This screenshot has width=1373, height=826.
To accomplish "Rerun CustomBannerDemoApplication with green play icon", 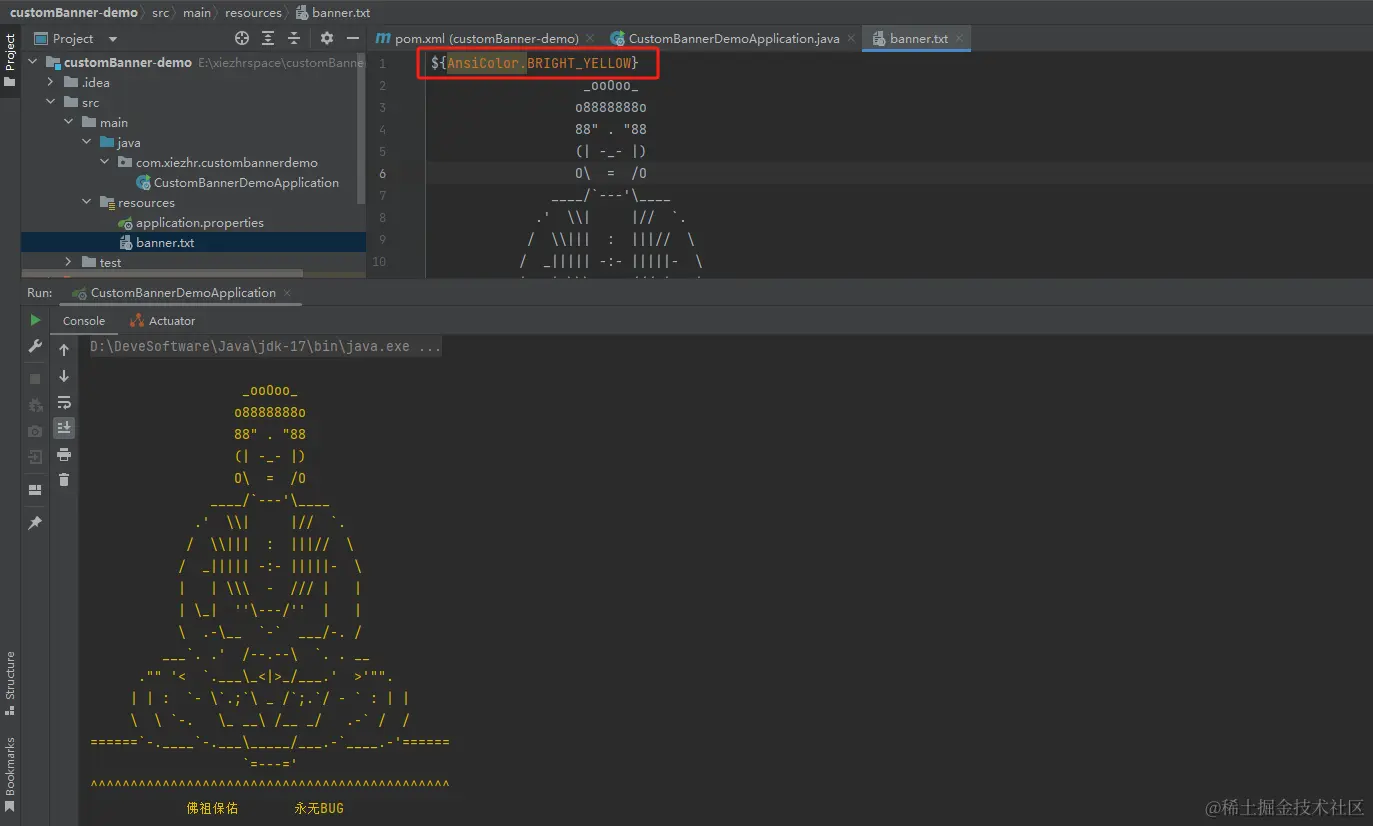I will (x=35, y=320).
